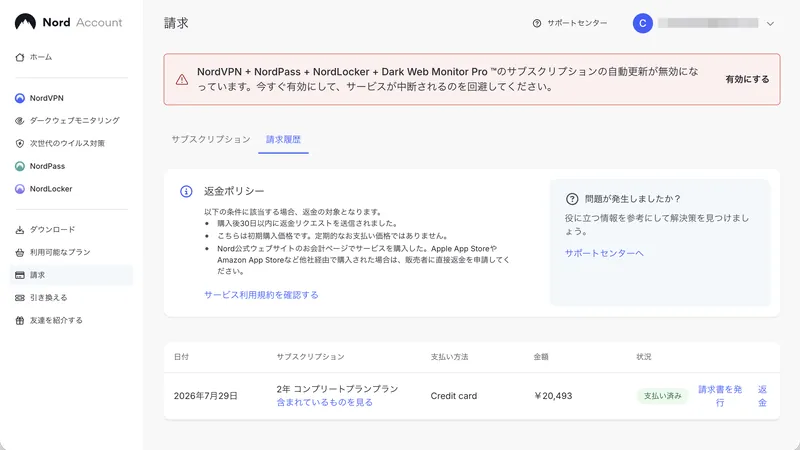The height and width of the screenshot is (450, 800).
Task: Go to 次世代のウイルス対策 page
Action: point(71,143)
